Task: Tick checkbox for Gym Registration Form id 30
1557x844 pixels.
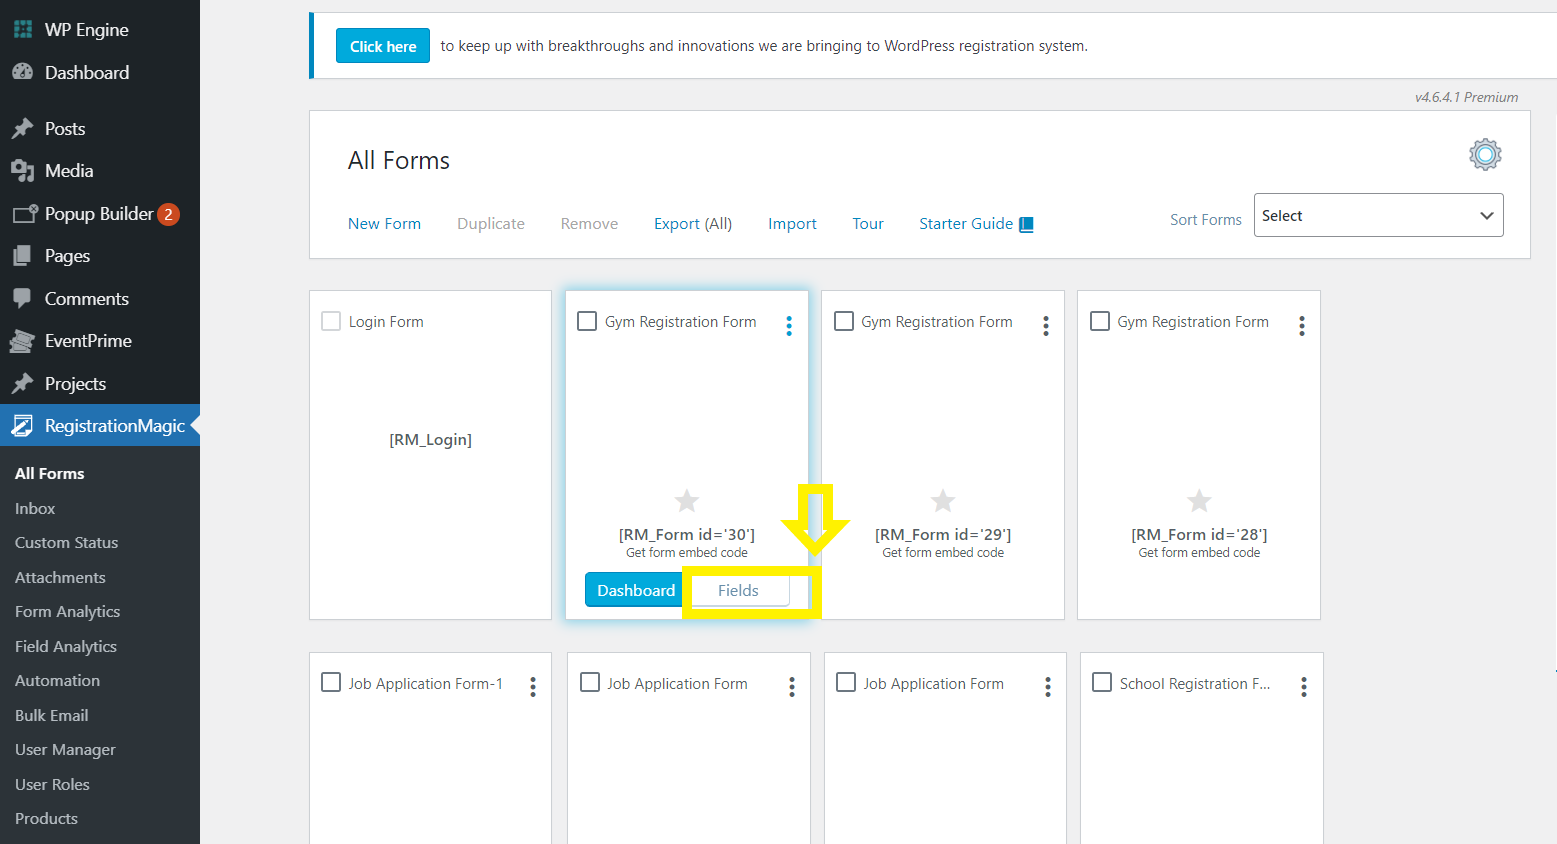Action: pyautogui.click(x=587, y=321)
